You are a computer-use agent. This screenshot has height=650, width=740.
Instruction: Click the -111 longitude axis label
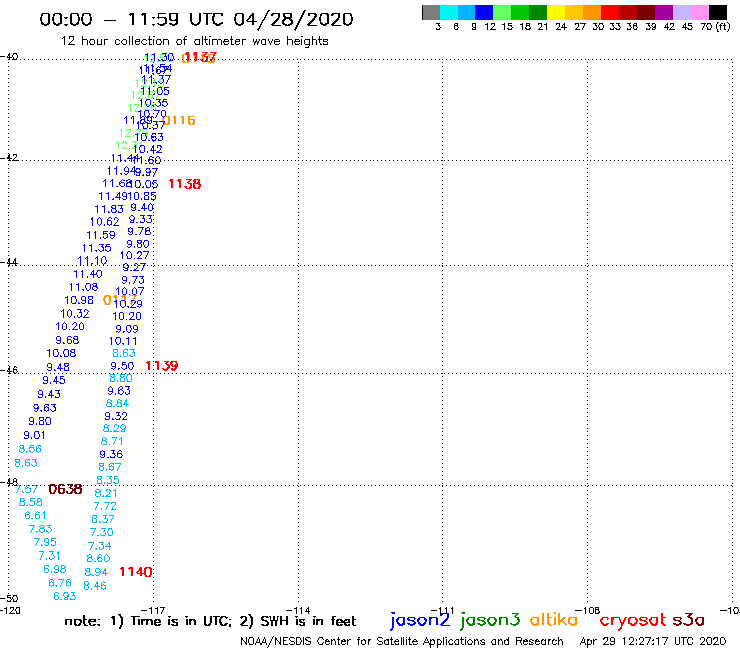442,610
